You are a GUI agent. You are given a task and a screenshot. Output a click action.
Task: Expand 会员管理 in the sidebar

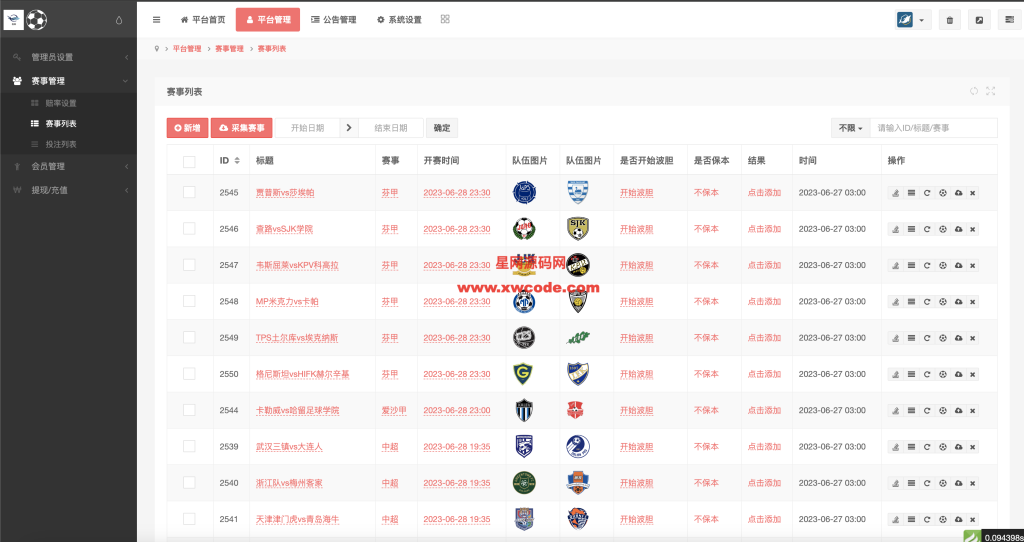(68, 166)
